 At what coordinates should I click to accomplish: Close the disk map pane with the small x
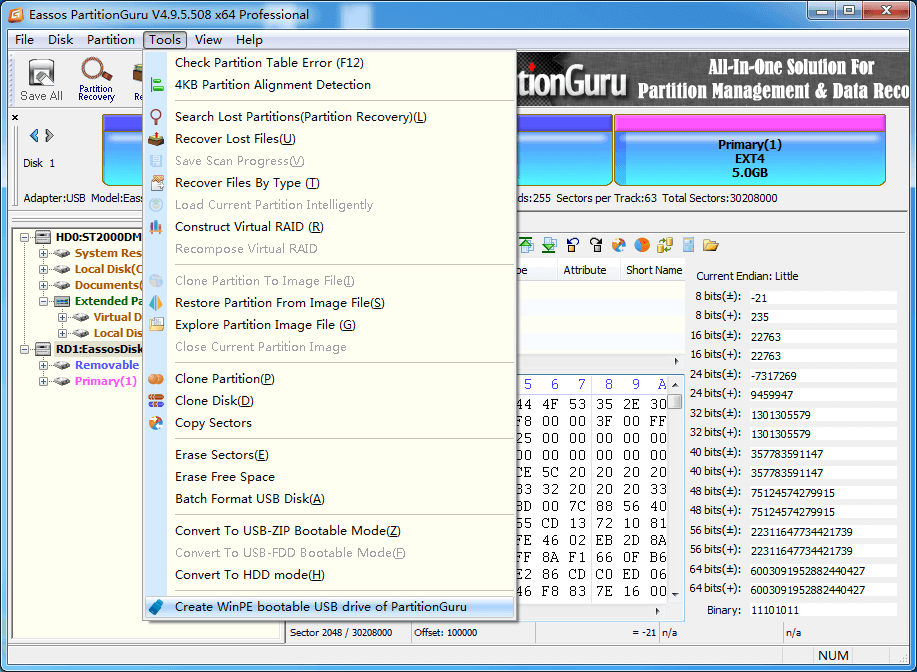(15, 118)
